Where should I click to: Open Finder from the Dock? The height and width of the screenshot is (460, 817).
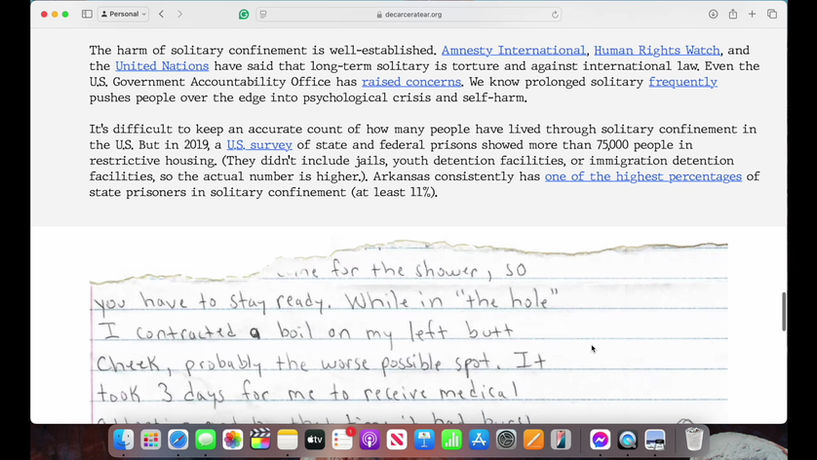click(x=123, y=440)
